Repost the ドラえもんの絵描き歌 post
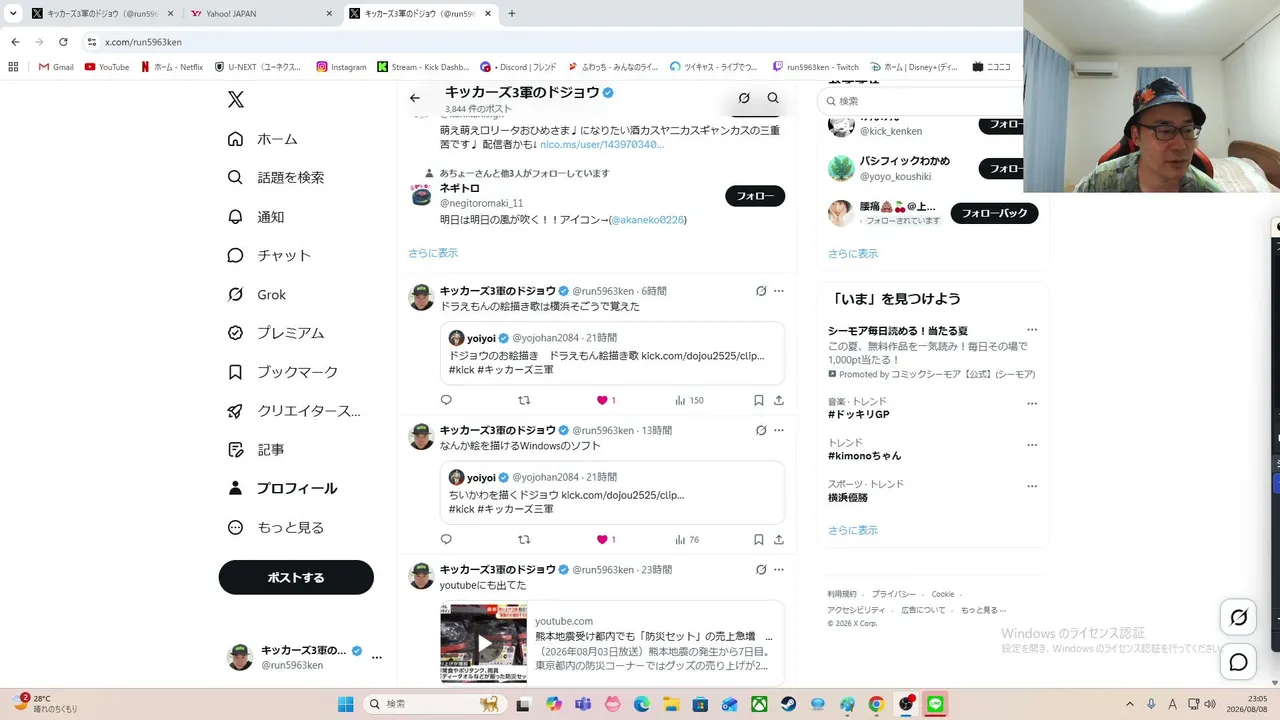Image resolution: width=1280 pixels, height=720 pixels. pos(524,400)
